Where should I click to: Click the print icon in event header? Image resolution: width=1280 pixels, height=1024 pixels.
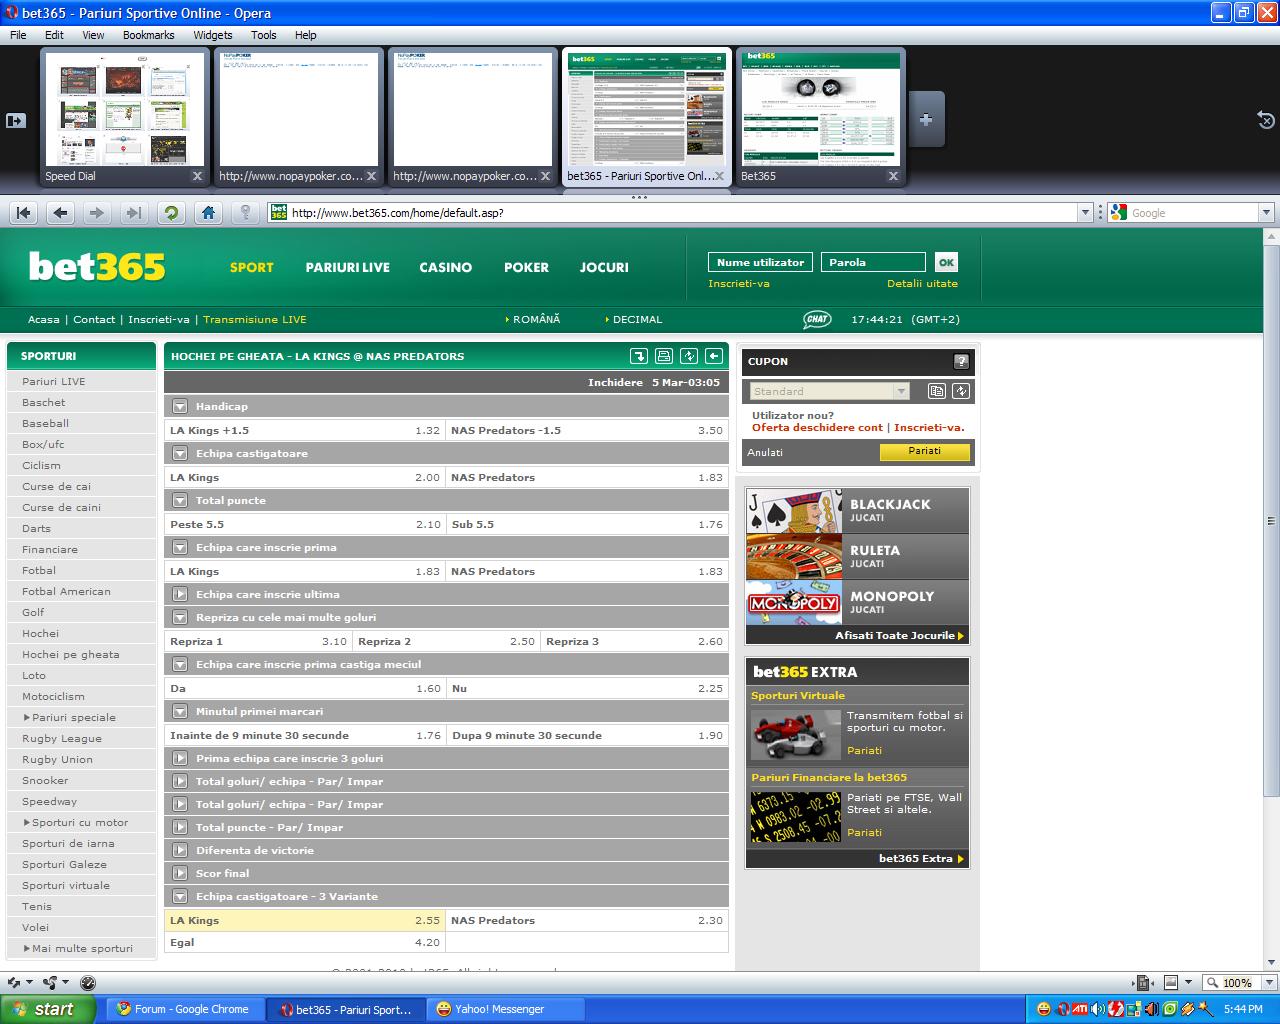click(x=664, y=356)
